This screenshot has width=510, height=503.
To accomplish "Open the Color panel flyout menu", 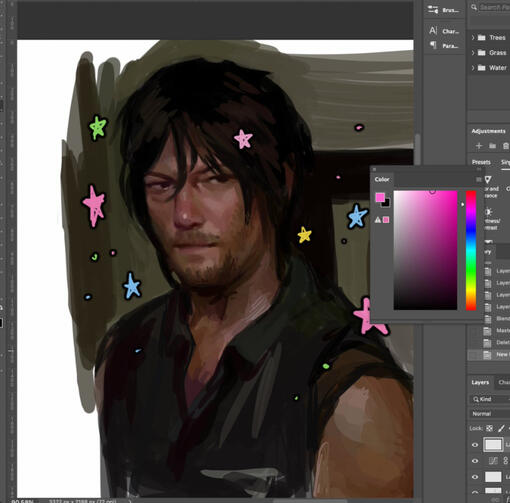I will click(x=479, y=180).
